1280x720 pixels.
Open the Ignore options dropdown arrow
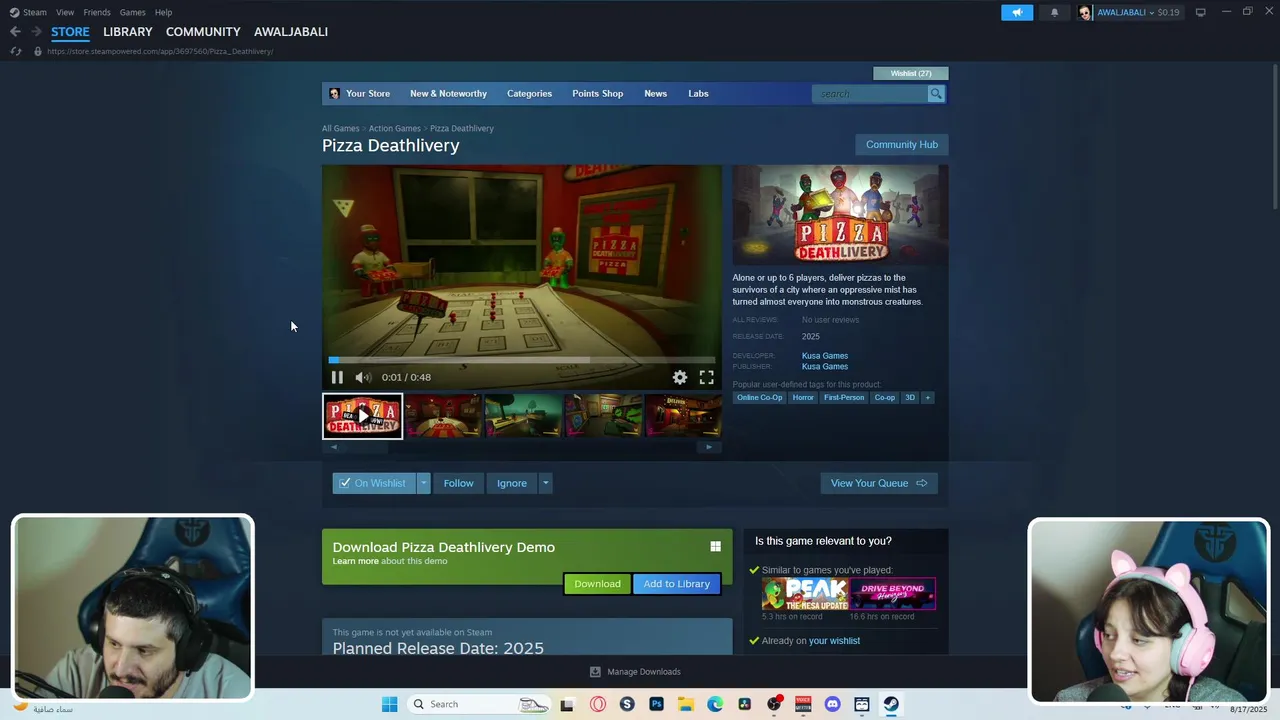(x=545, y=483)
